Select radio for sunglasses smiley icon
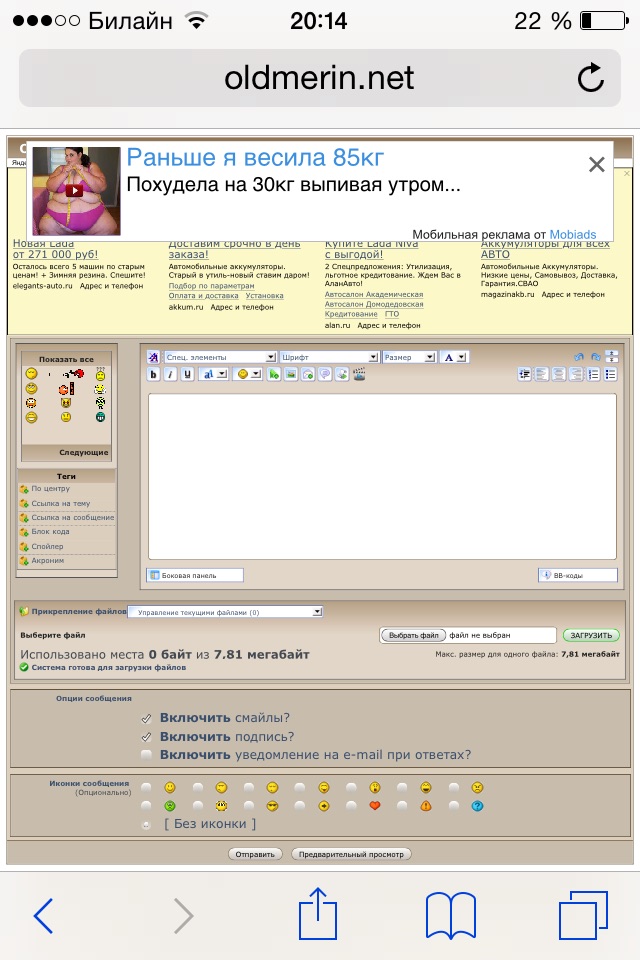This screenshot has width=640, height=960. pyautogui.click(x=249, y=806)
